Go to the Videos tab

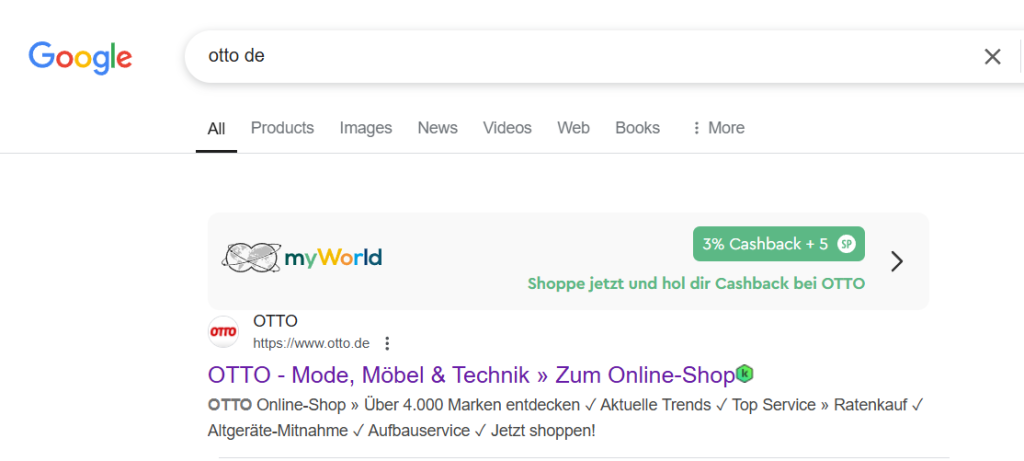(507, 128)
